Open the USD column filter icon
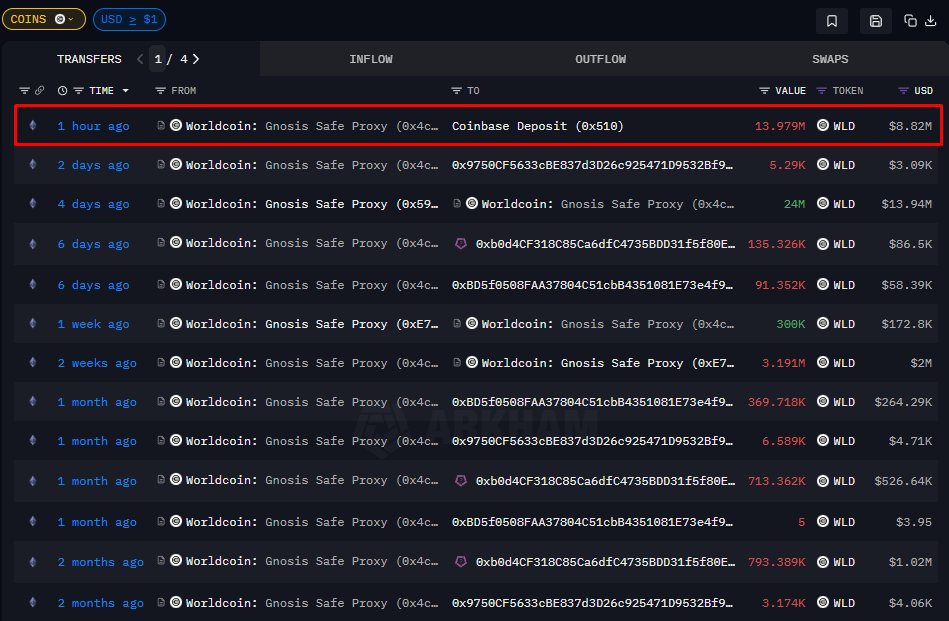 pyautogui.click(x=903, y=91)
